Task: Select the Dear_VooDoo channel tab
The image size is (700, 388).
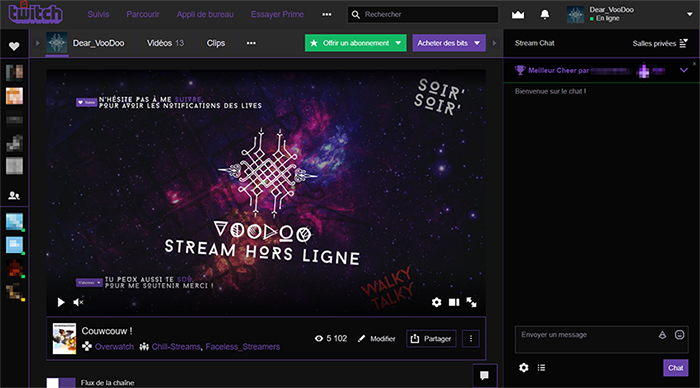Action: tap(99, 43)
